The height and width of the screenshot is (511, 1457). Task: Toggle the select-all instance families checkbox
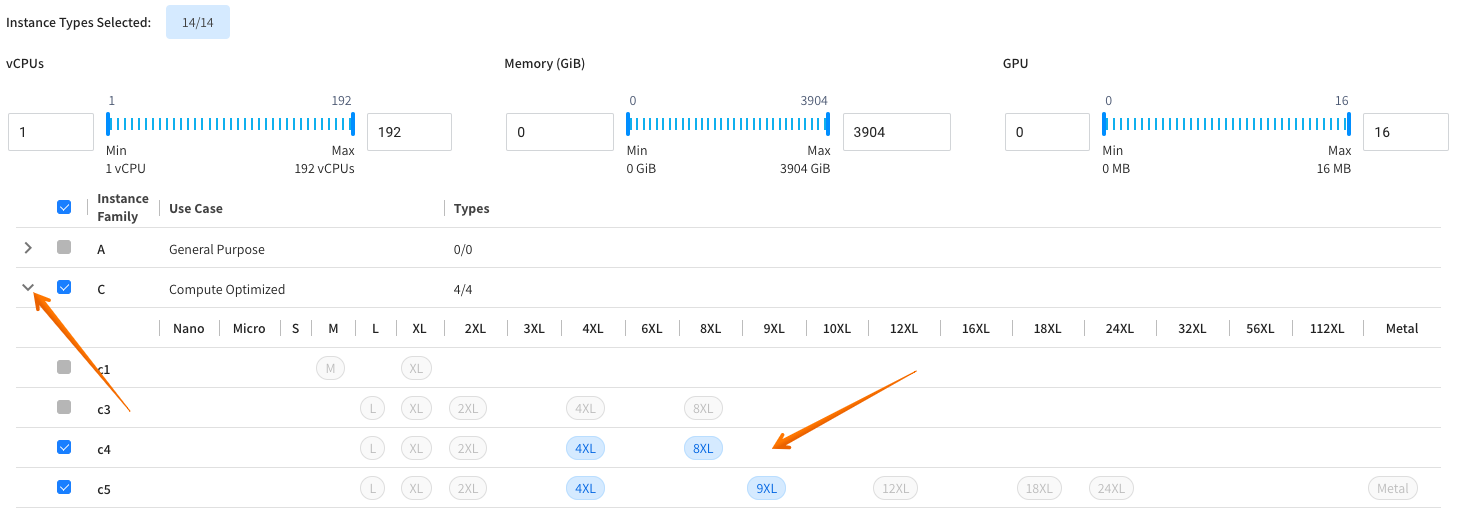pos(64,207)
